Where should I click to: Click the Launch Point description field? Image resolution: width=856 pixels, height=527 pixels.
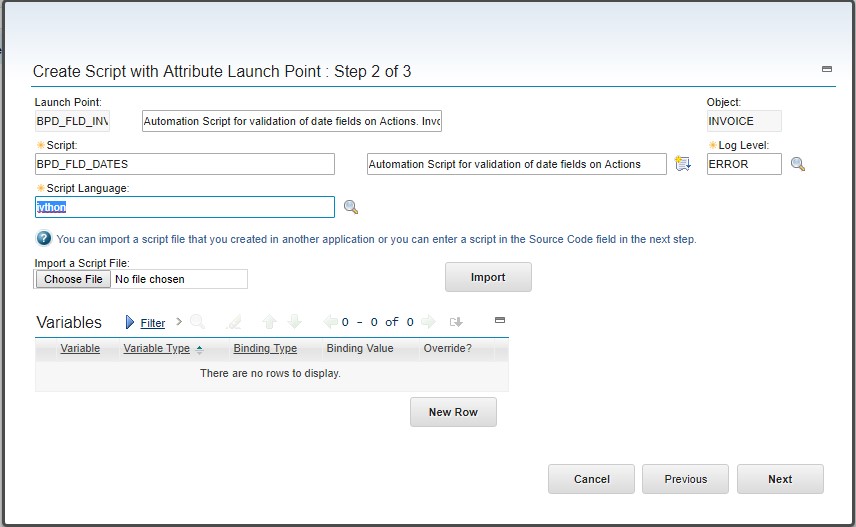click(x=292, y=121)
